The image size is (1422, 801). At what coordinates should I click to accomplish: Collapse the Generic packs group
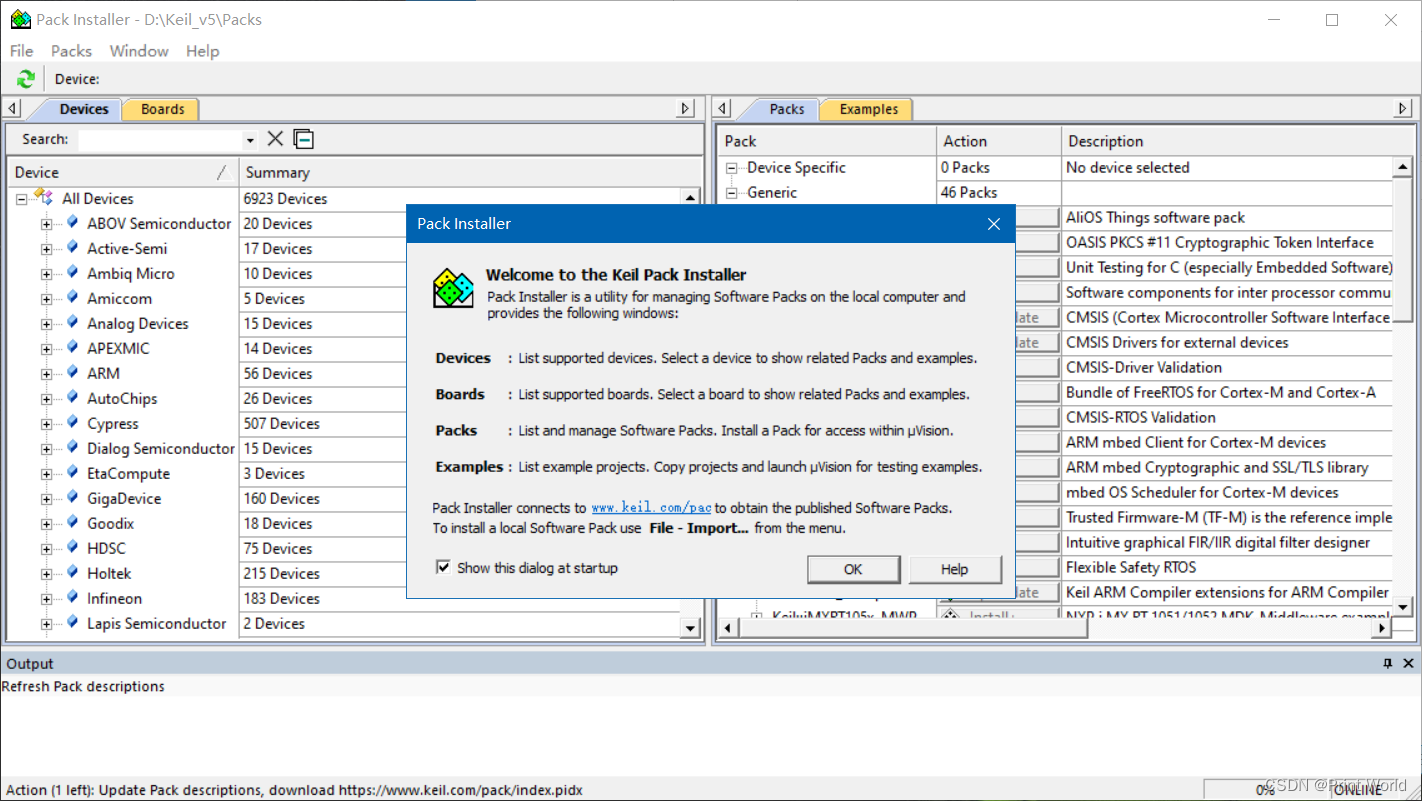tap(732, 193)
